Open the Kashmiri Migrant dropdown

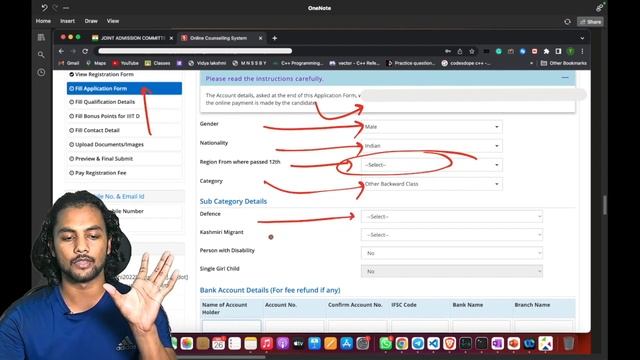click(452, 235)
